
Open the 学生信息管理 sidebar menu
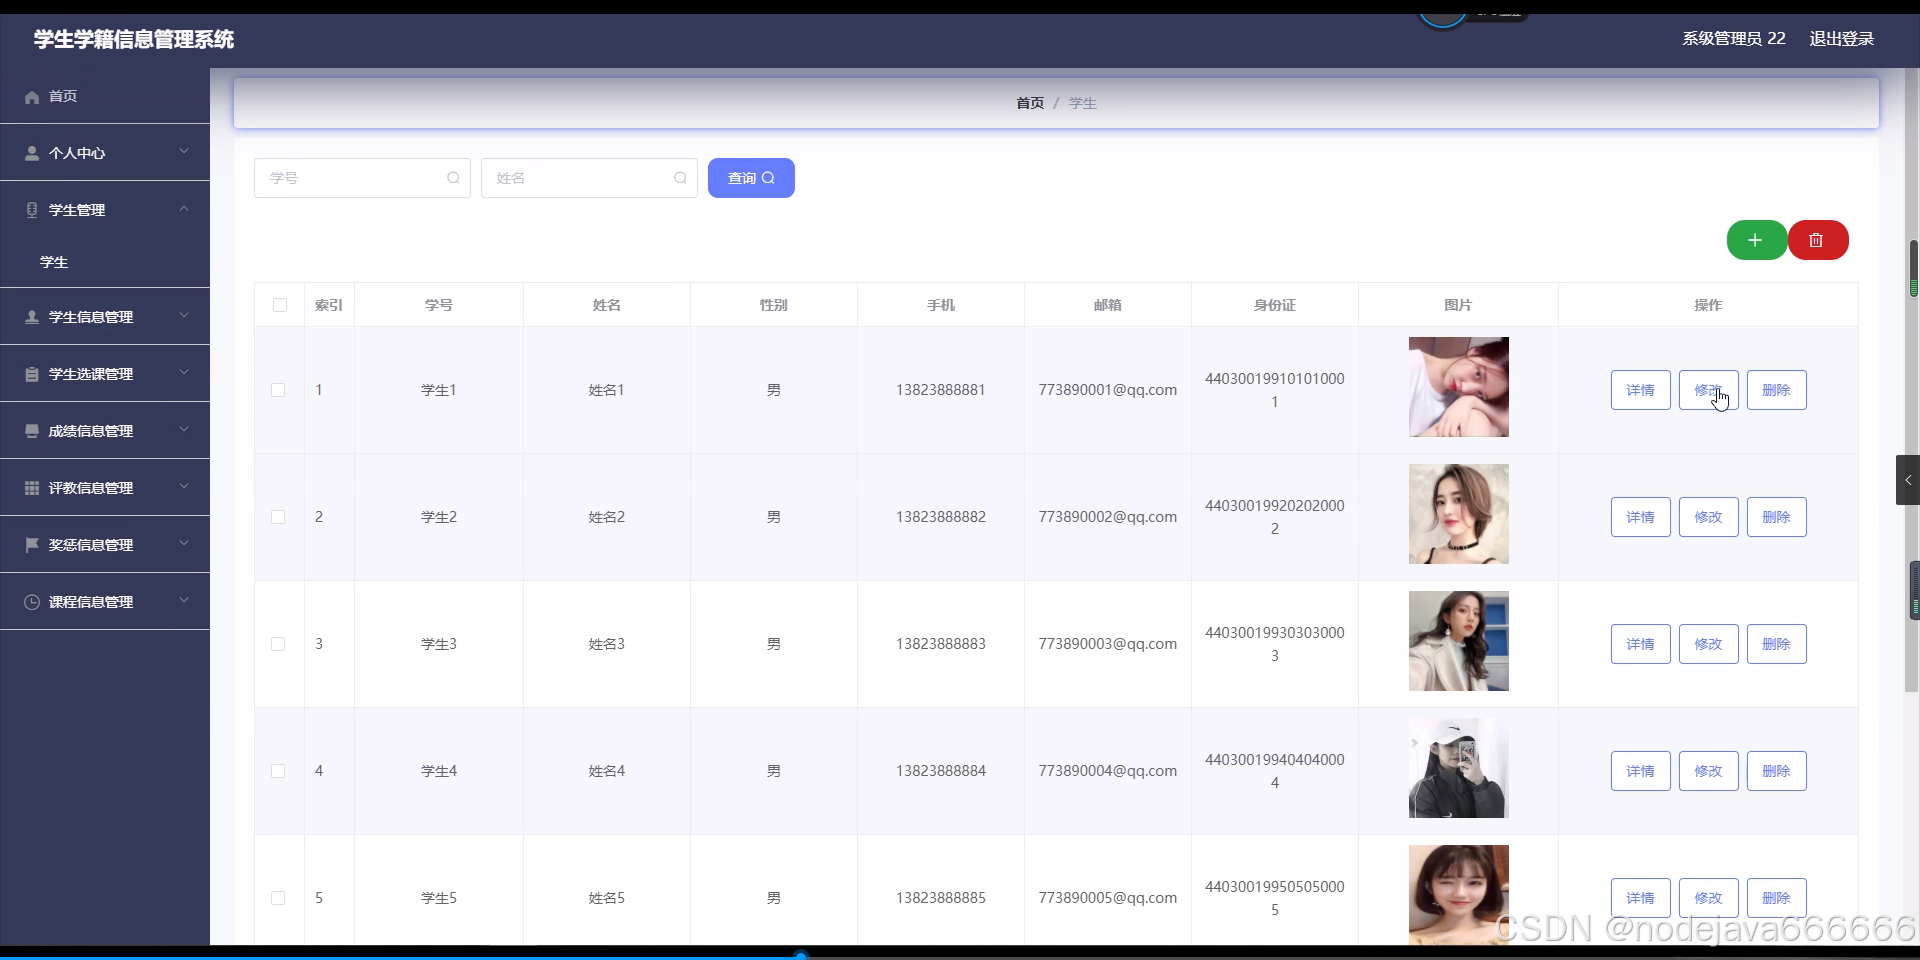point(105,317)
